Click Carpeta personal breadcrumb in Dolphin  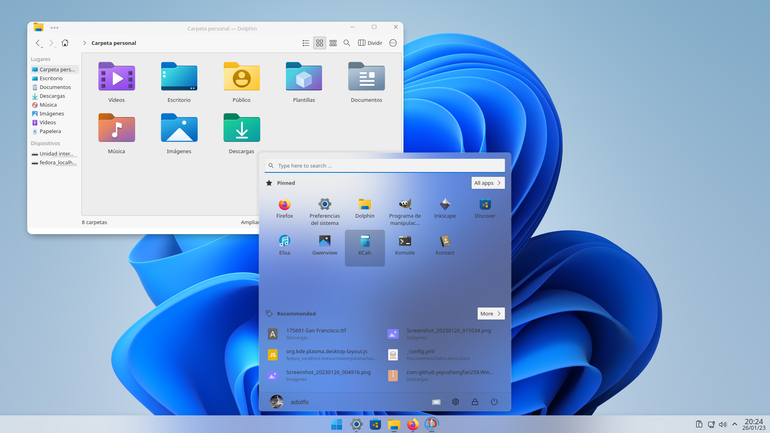113,43
